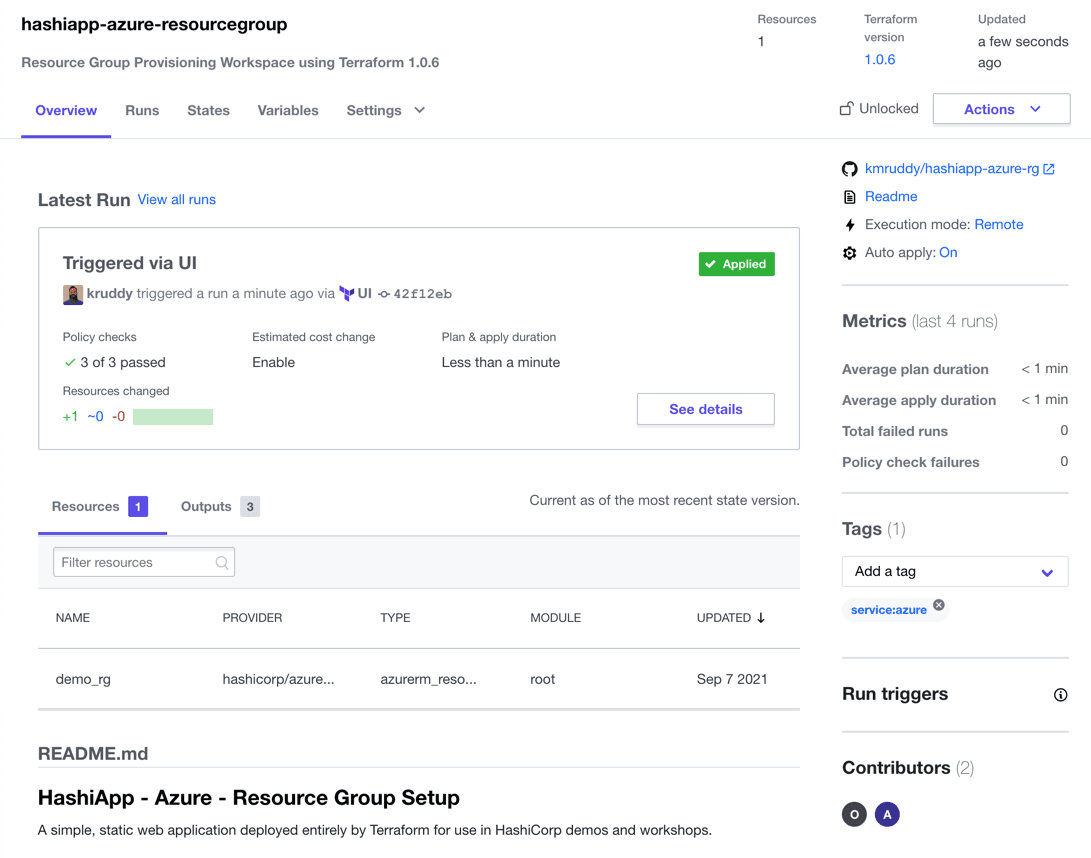Screen dimensions: 1091x858
Task: Click inside the Filter resources input field
Action: point(130,562)
